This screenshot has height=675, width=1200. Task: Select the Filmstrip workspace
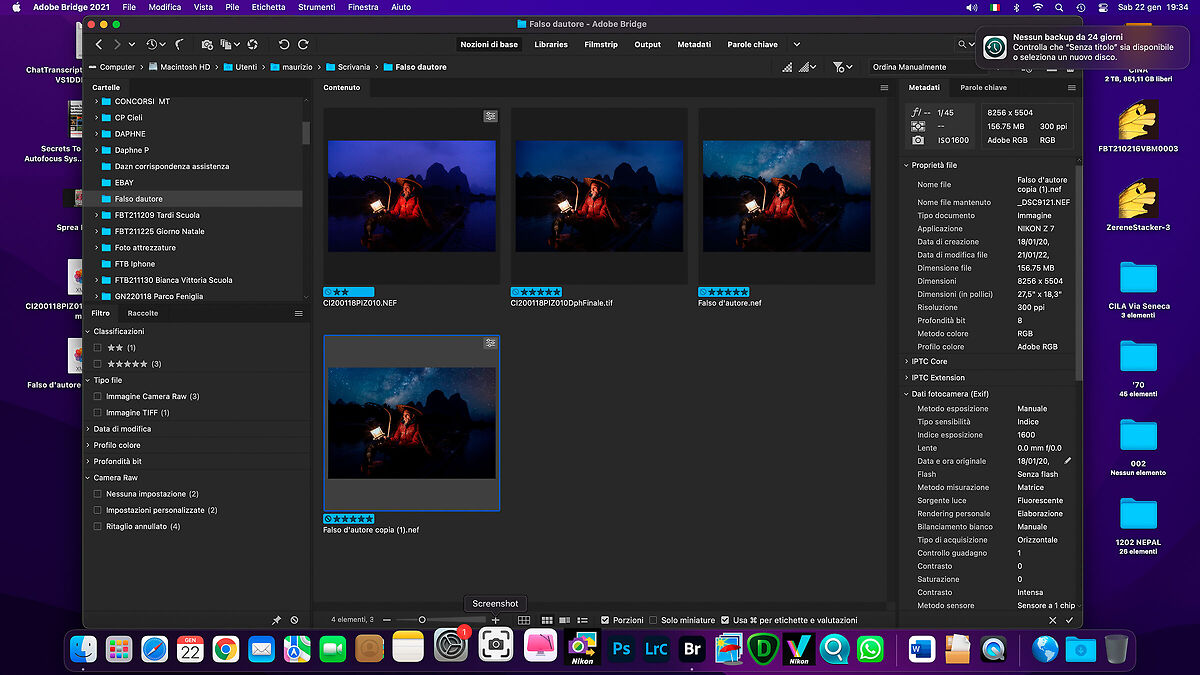point(601,45)
